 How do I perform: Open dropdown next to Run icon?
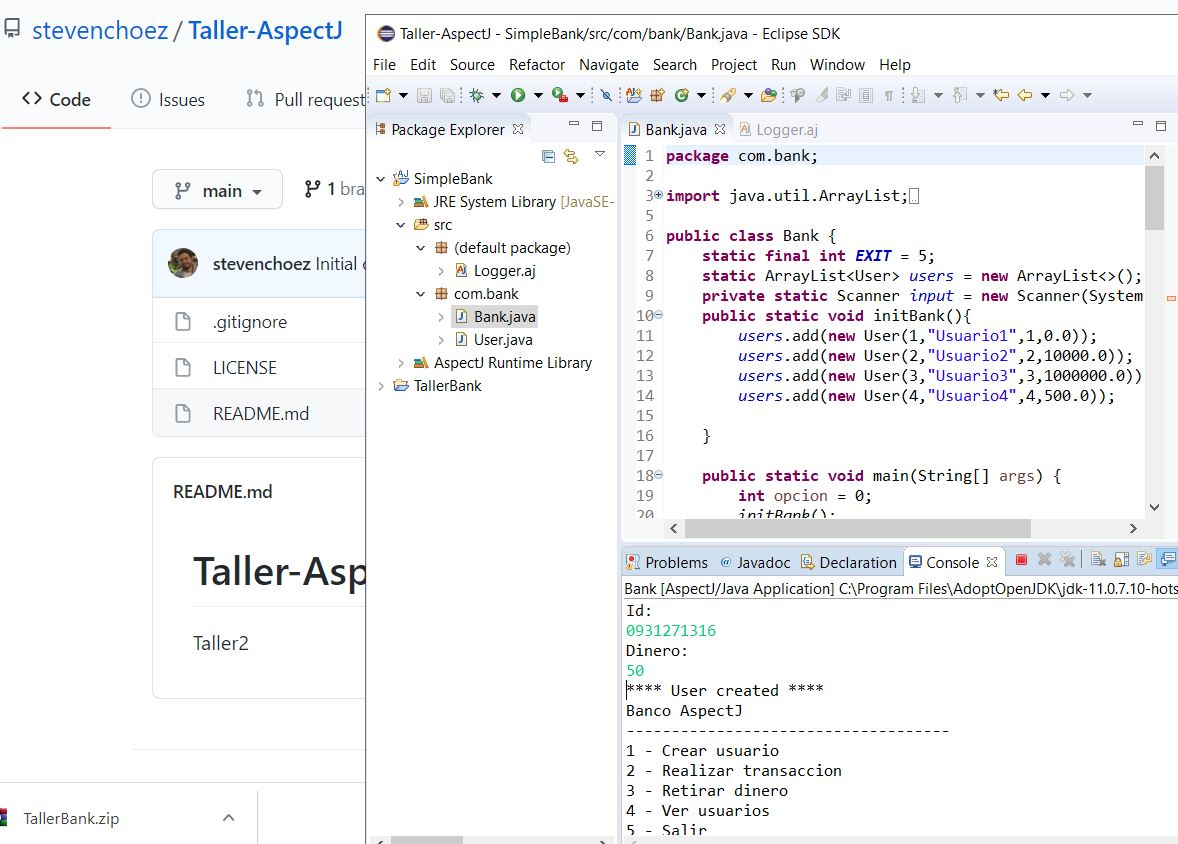(538, 95)
